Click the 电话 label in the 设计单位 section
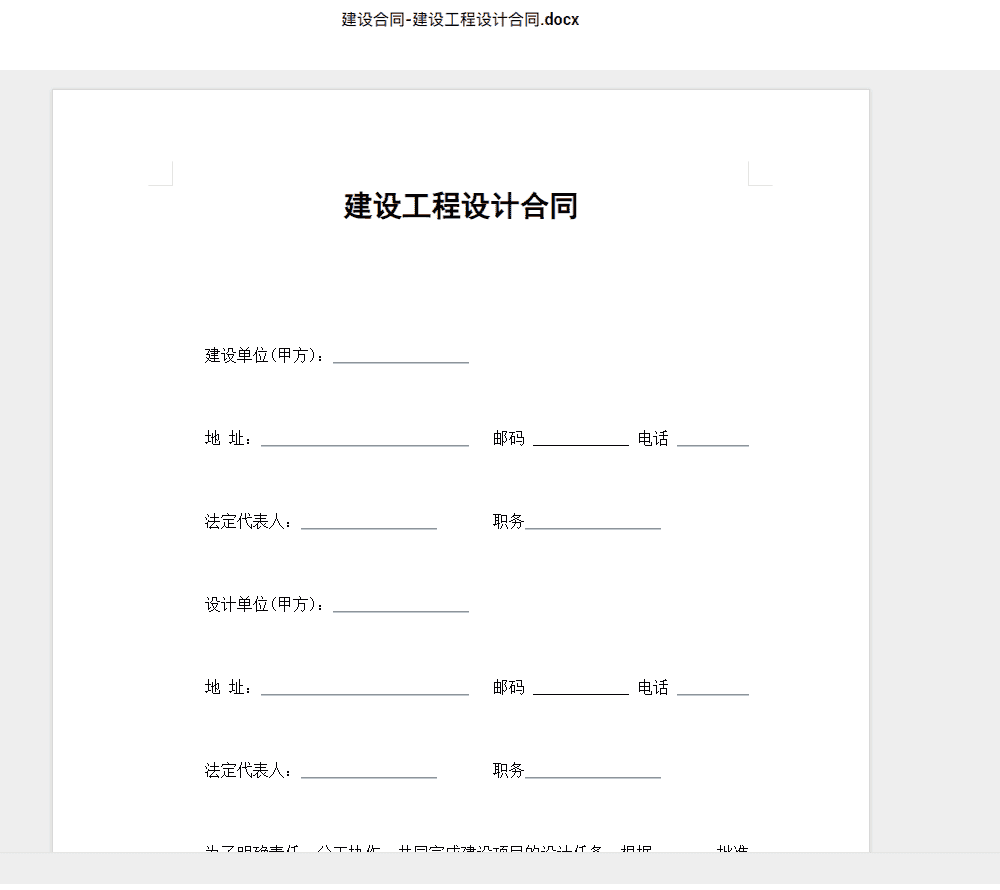Viewport: 1000px width, 890px height. pos(653,687)
